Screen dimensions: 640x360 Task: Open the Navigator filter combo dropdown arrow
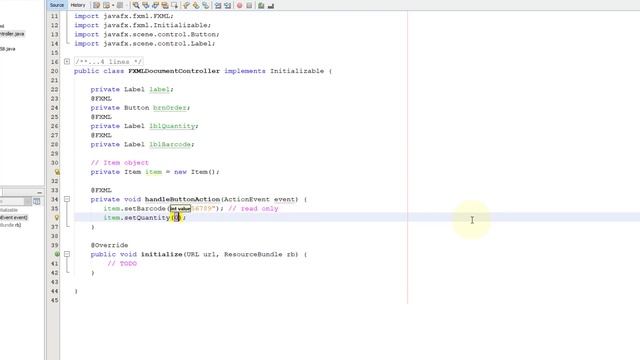(x=28, y=201)
